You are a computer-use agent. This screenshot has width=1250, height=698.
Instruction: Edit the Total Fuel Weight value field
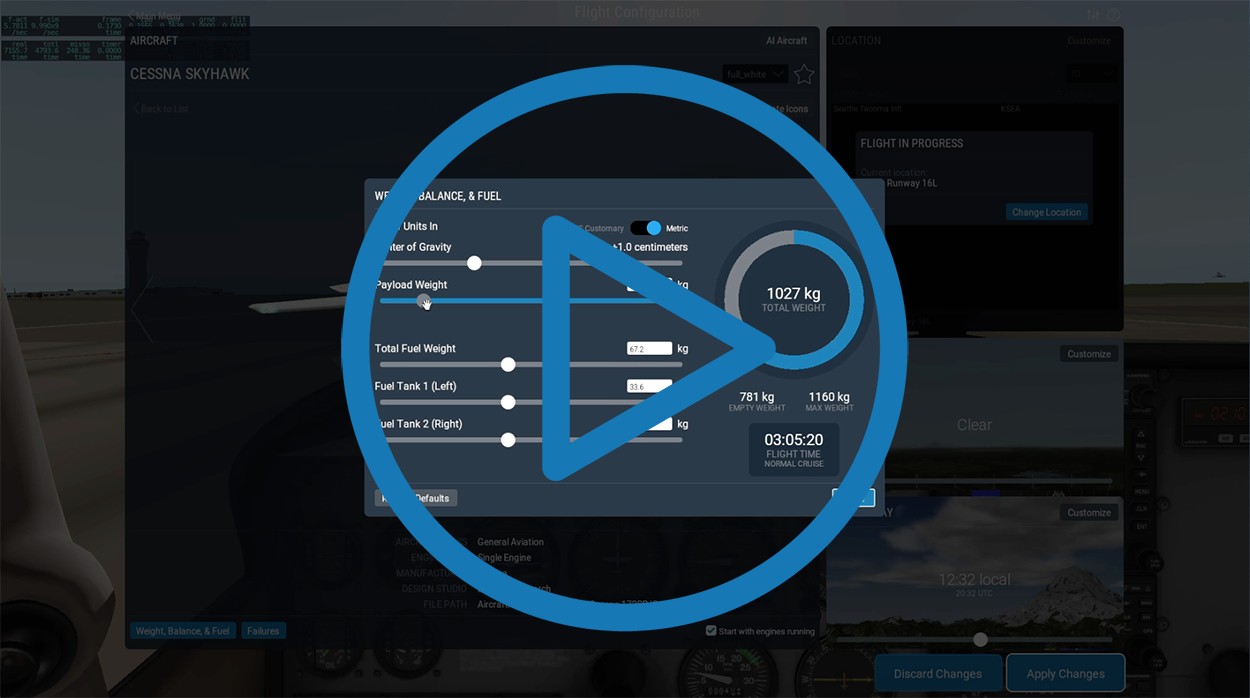[648, 349]
